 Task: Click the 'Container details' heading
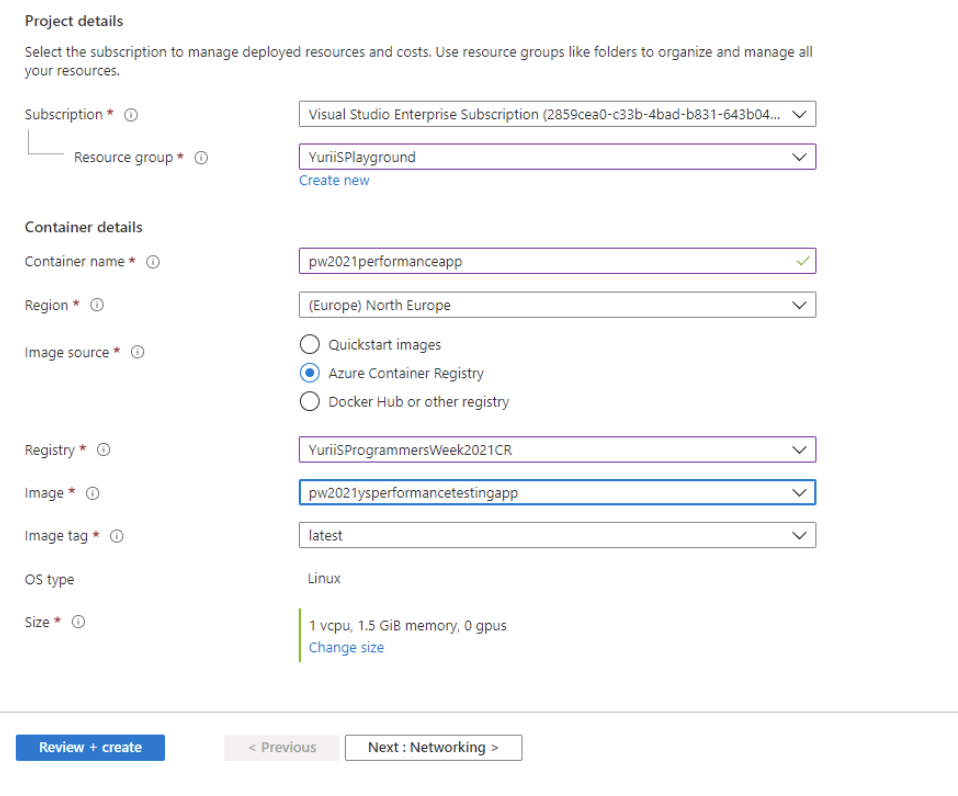click(84, 227)
